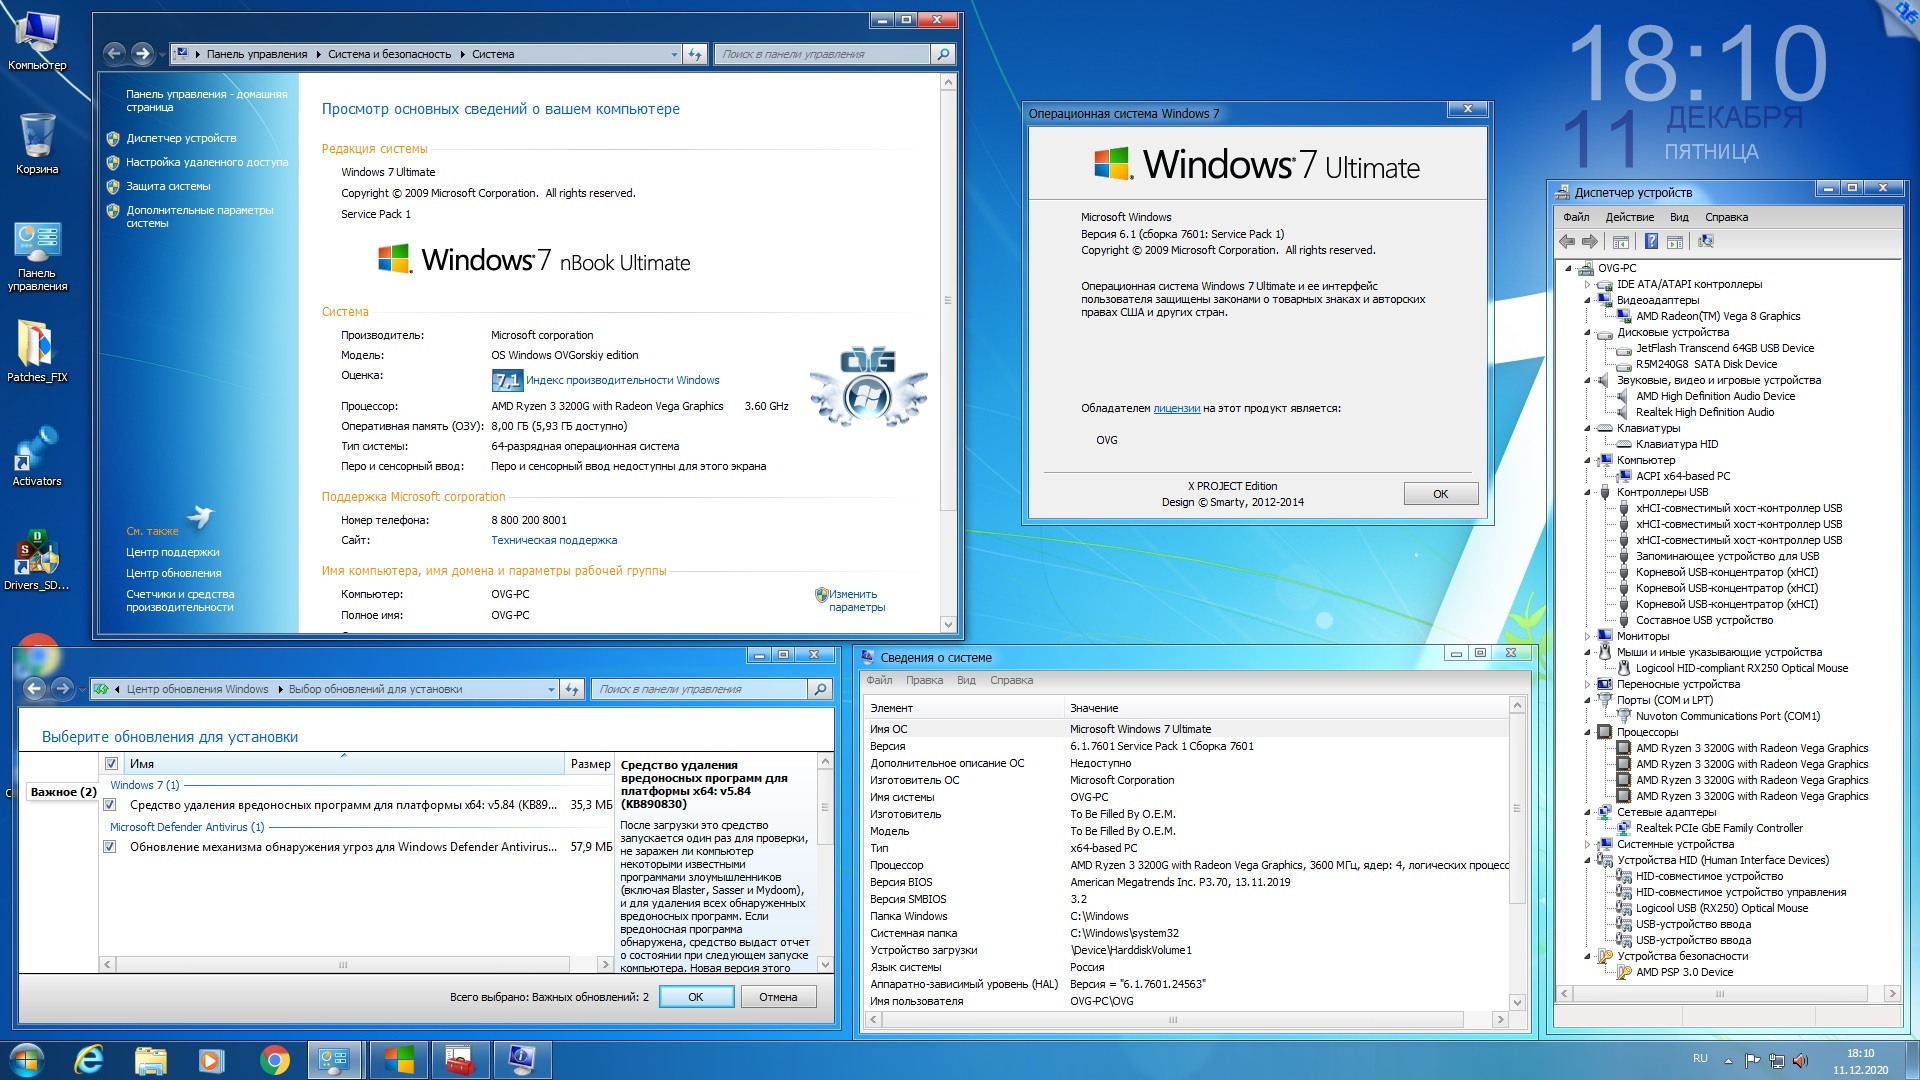Launch Internet Explorer from the taskbar

pyautogui.click(x=89, y=1060)
